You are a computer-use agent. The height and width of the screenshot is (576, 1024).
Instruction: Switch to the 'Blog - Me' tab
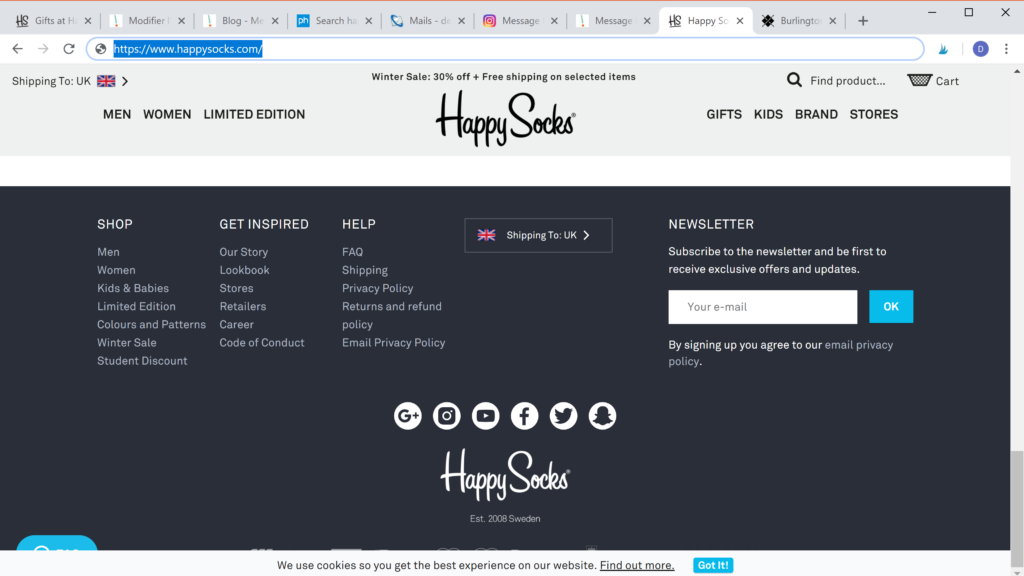click(241, 21)
